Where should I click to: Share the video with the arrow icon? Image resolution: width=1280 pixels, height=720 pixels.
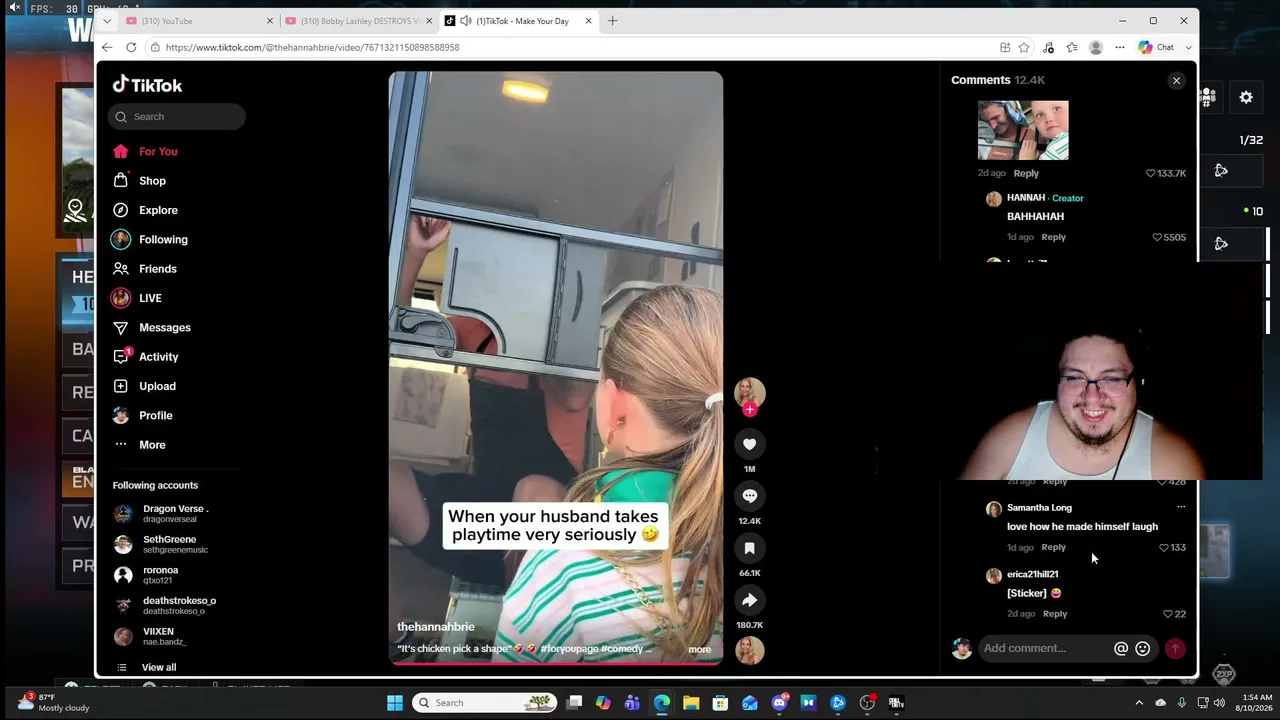coord(749,600)
